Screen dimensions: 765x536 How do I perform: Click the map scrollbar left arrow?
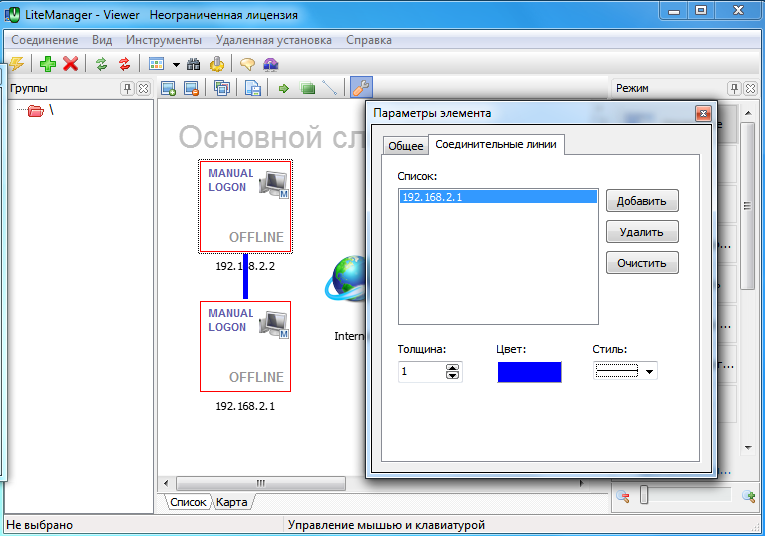pos(166,483)
